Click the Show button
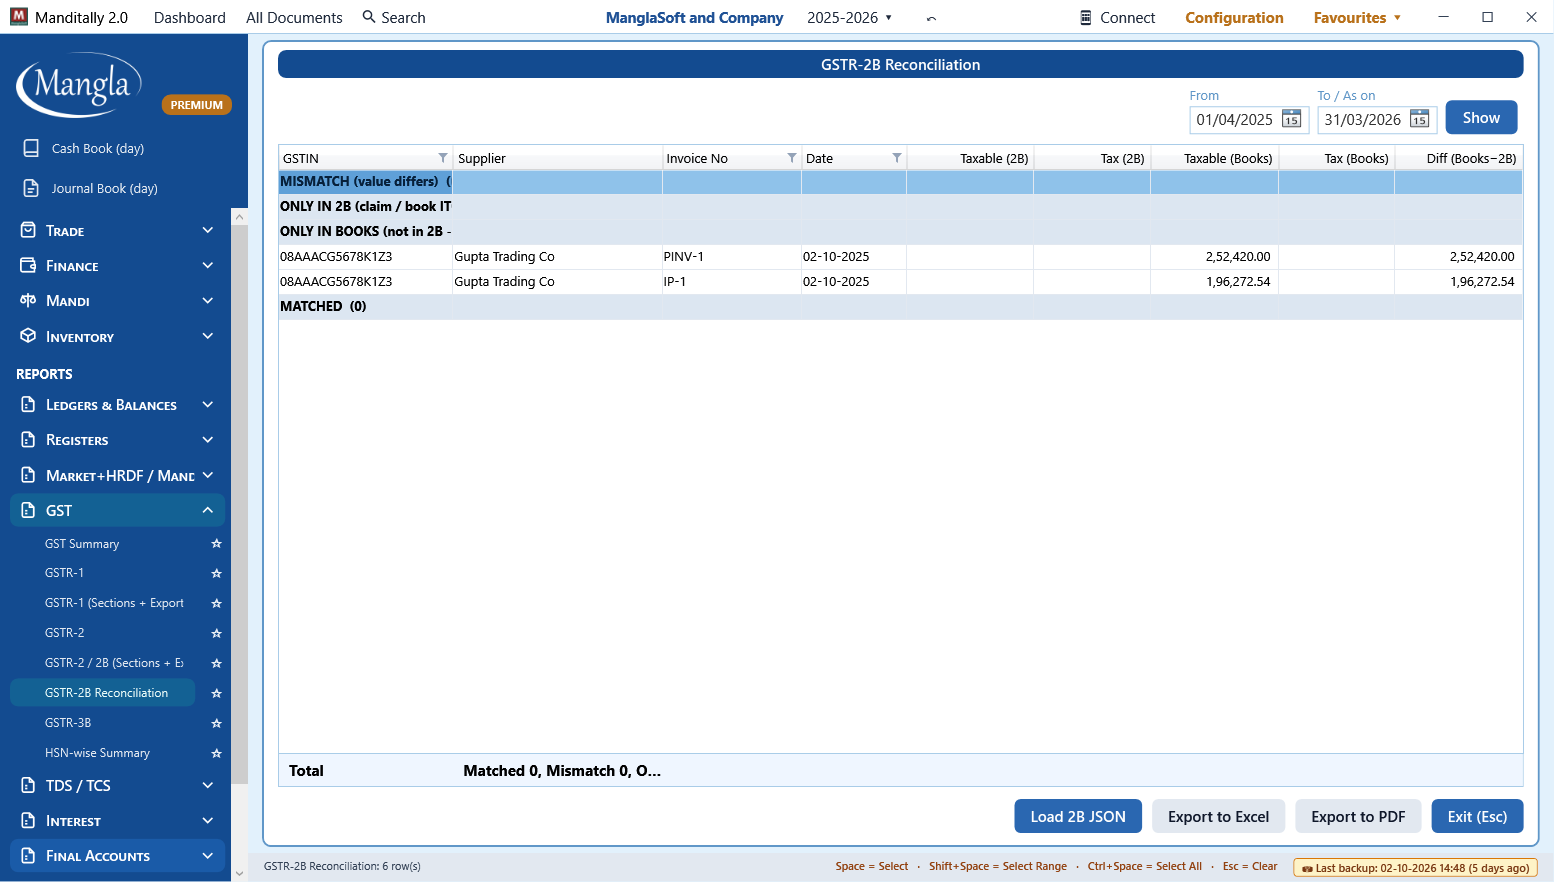 (1481, 117)
